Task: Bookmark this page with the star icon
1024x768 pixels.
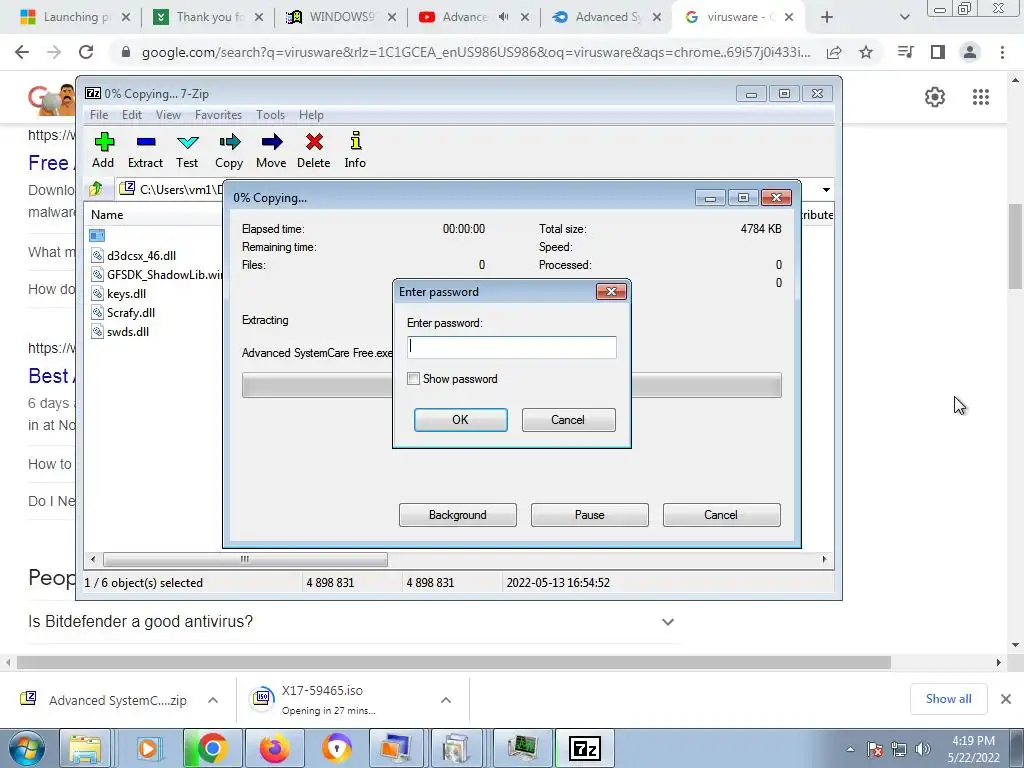Action: [866, 52]
